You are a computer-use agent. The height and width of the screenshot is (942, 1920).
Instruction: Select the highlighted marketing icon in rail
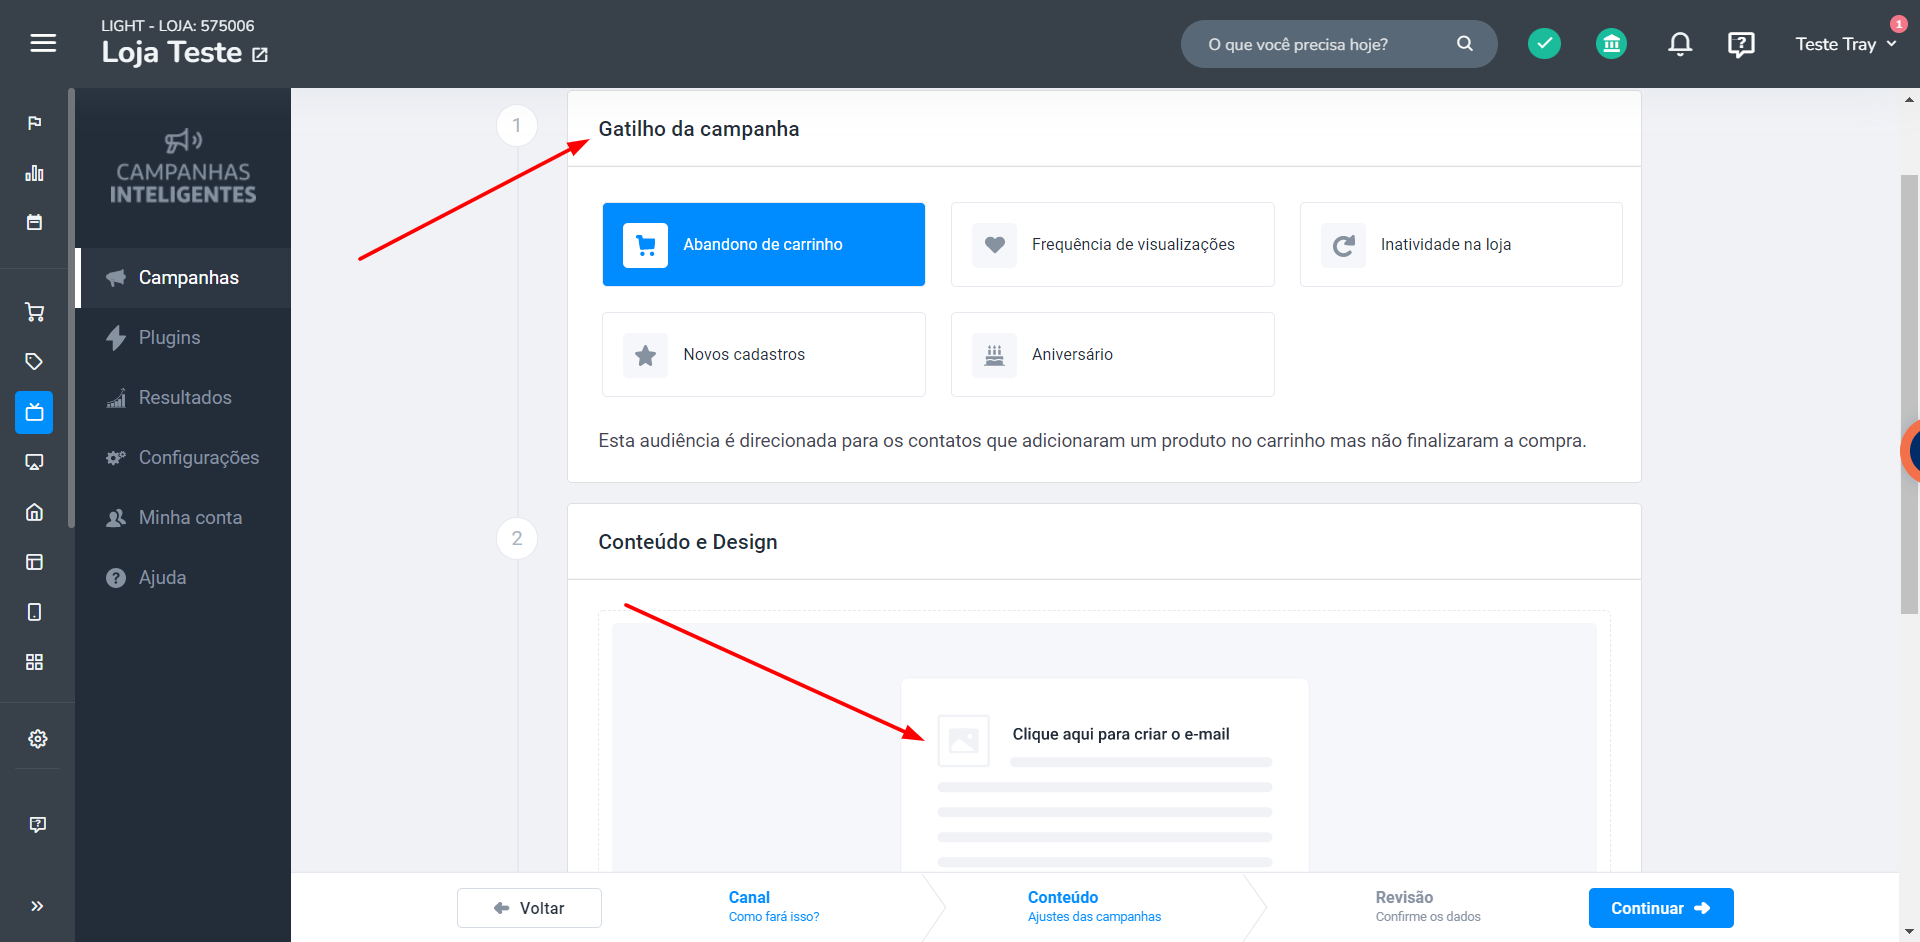[35, 412]
